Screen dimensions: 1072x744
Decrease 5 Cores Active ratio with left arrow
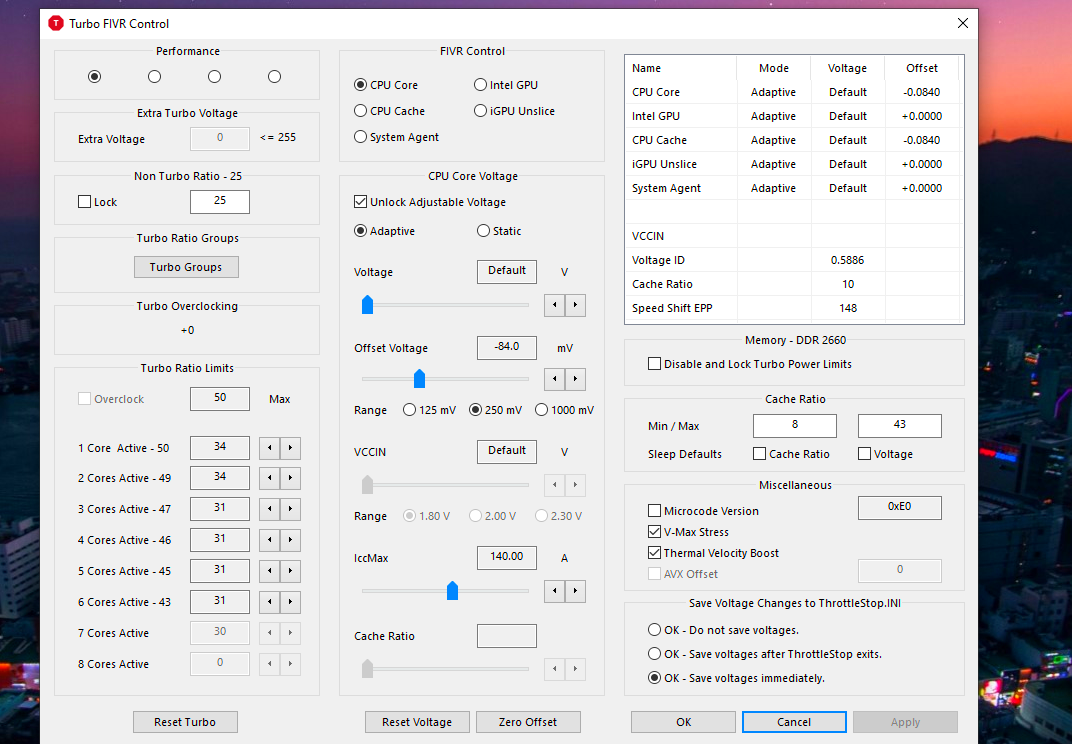point(269,570)
